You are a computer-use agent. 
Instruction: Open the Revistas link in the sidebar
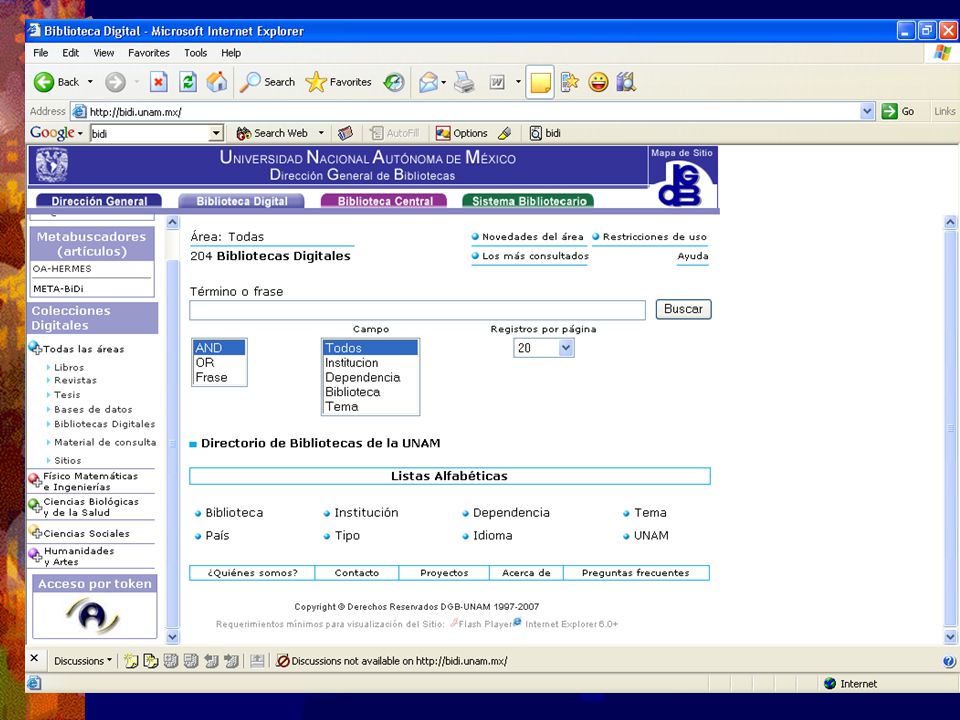coord(75,380)
